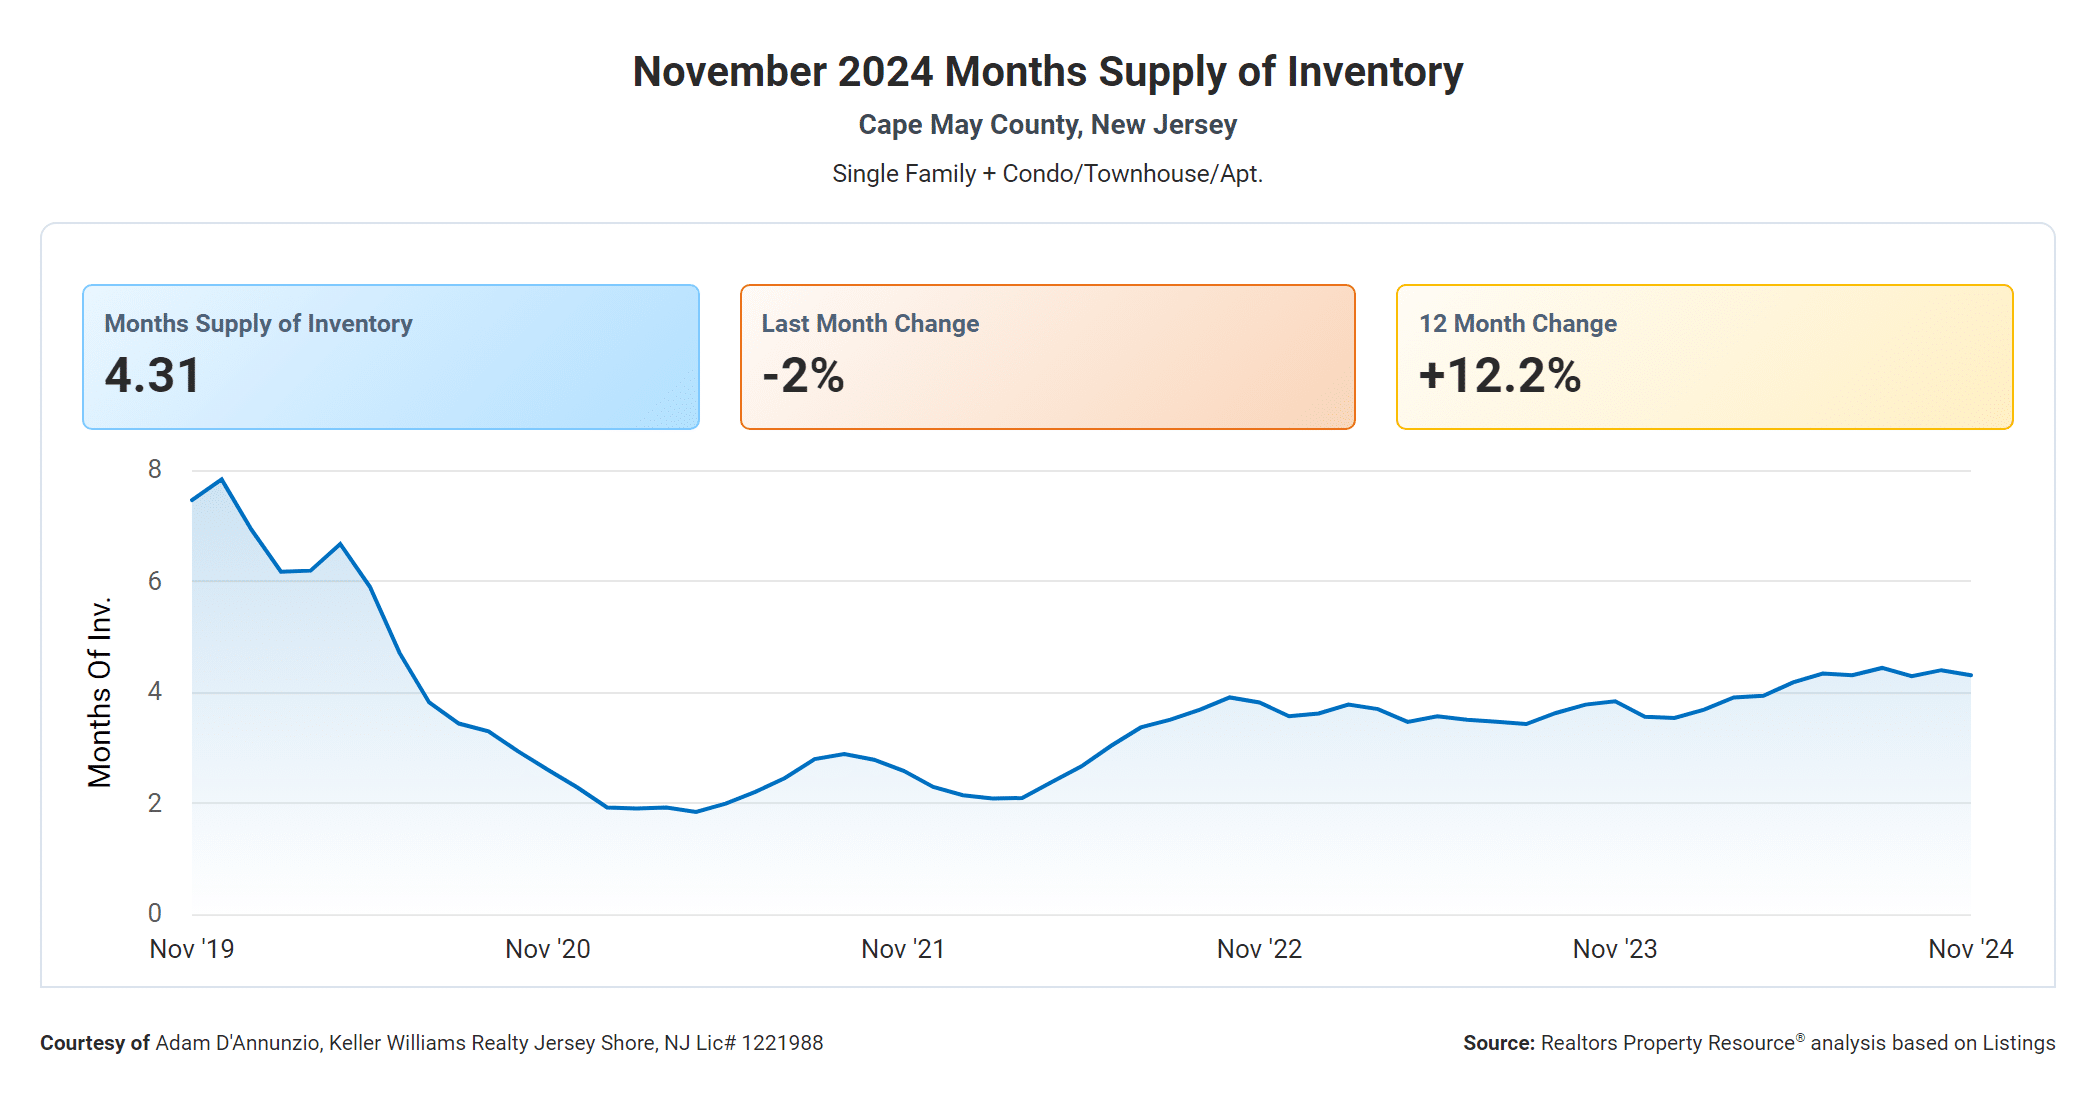Viewport: 2096px width, 1100px height.
Task: Select the Nov '20 x-axis label
Action: coord(547,949)
